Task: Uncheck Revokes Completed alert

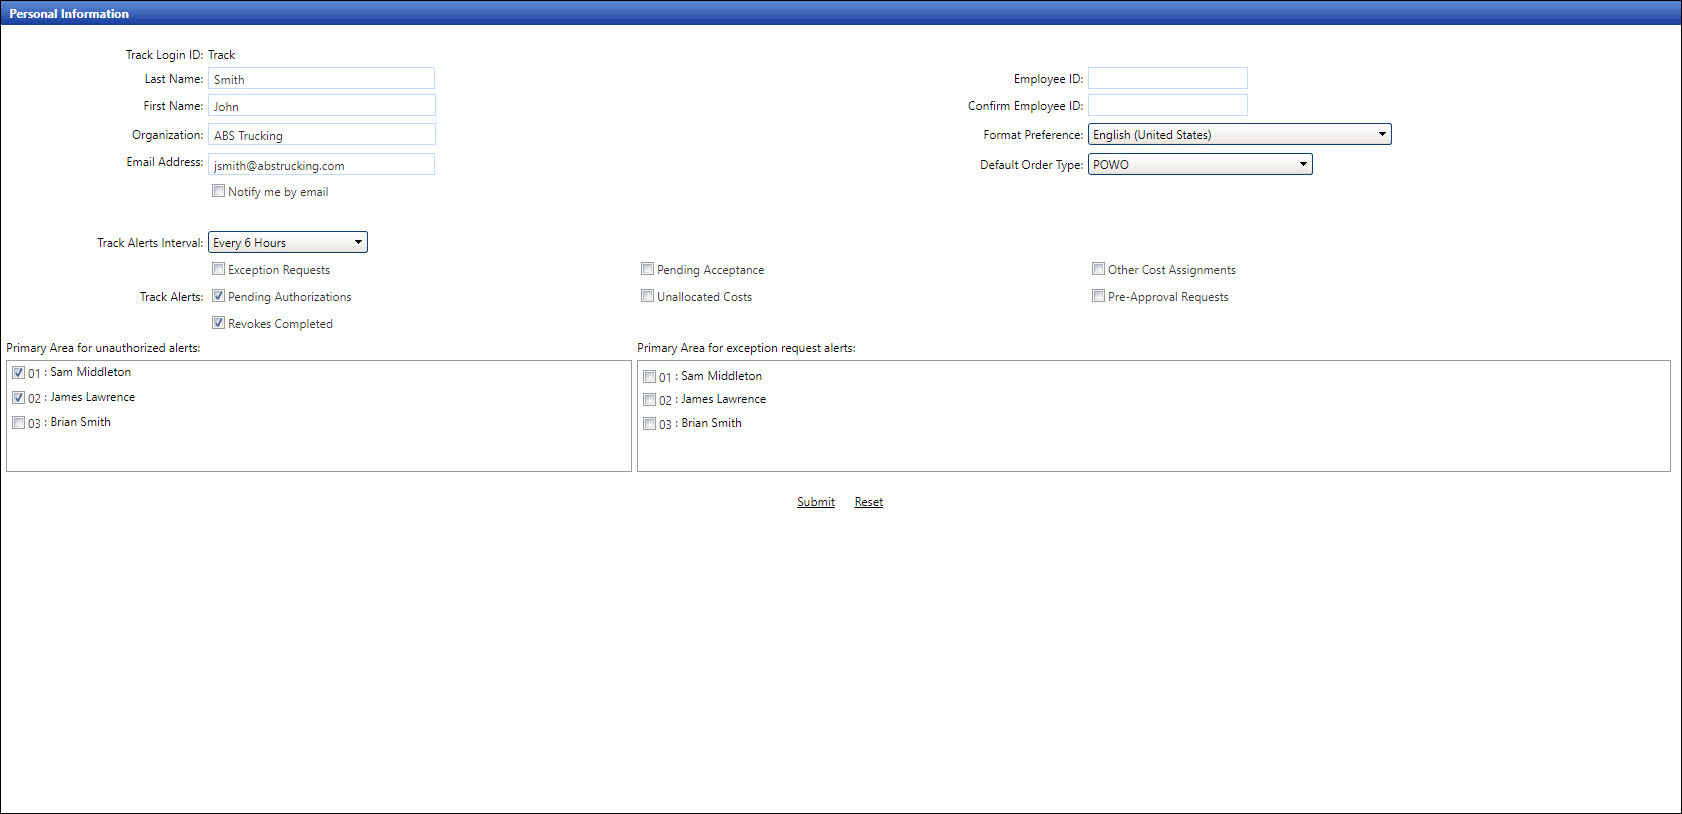Action: (218, 323)
